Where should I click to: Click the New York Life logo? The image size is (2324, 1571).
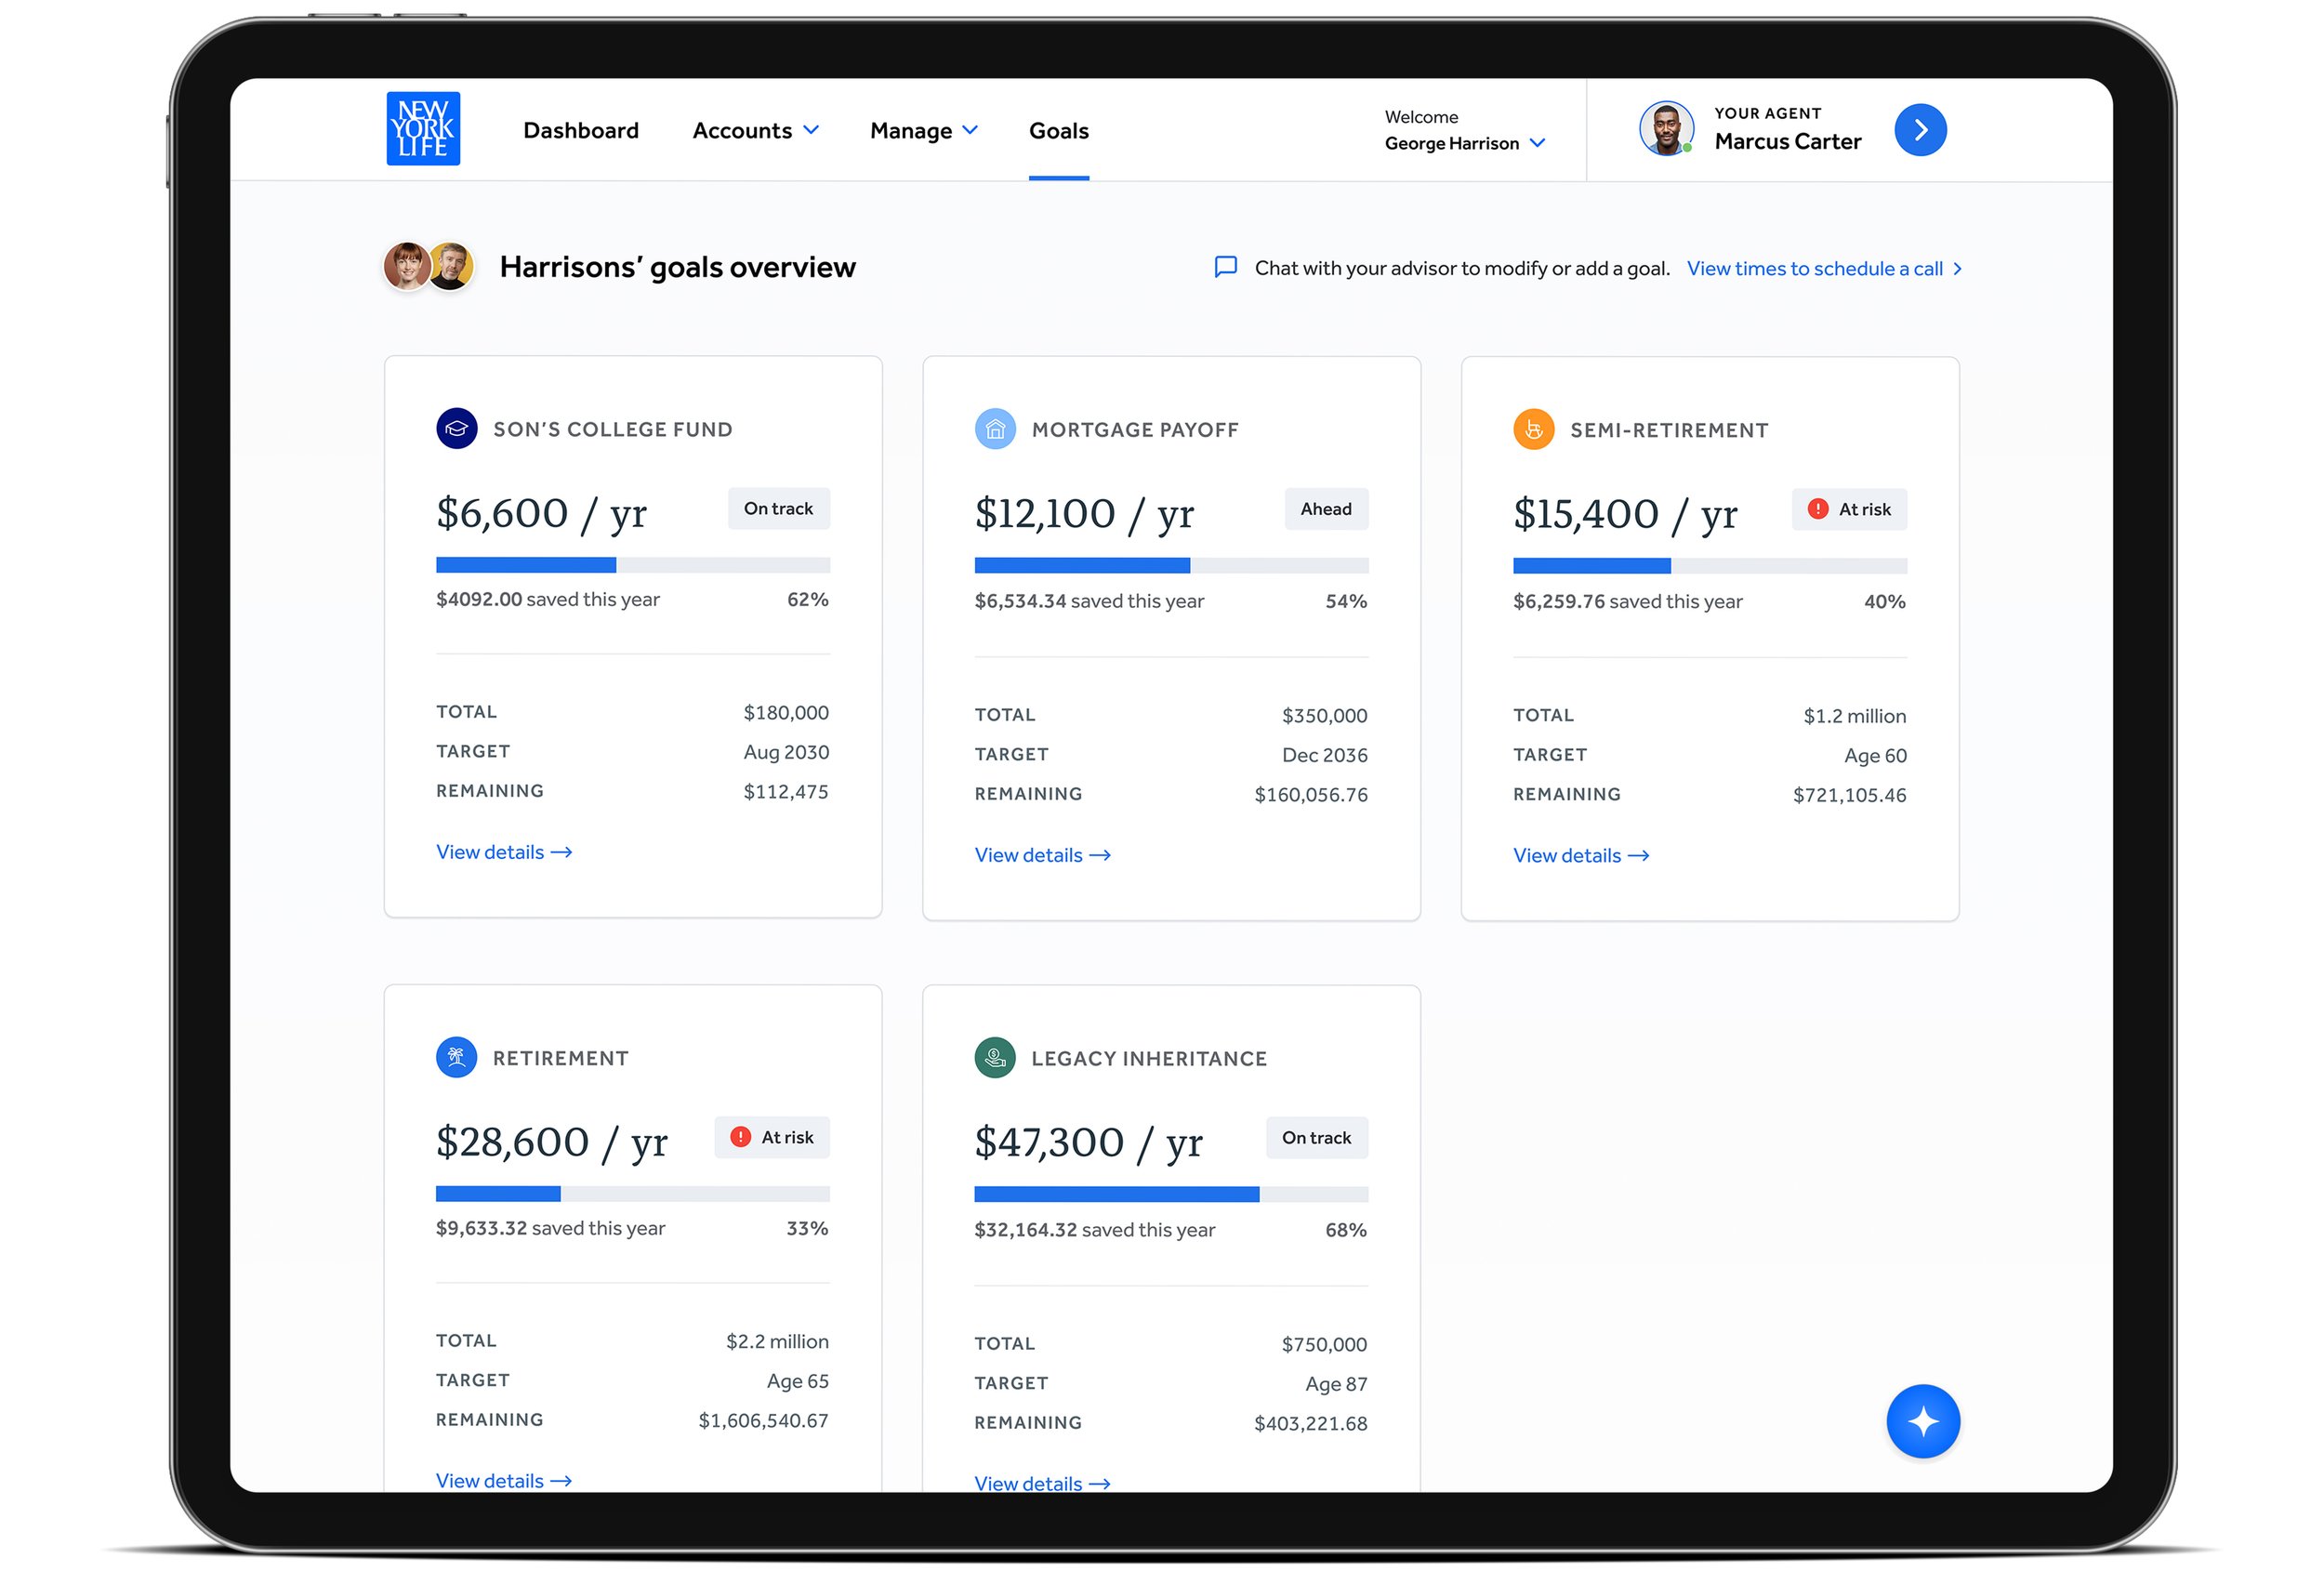[423, 129]
